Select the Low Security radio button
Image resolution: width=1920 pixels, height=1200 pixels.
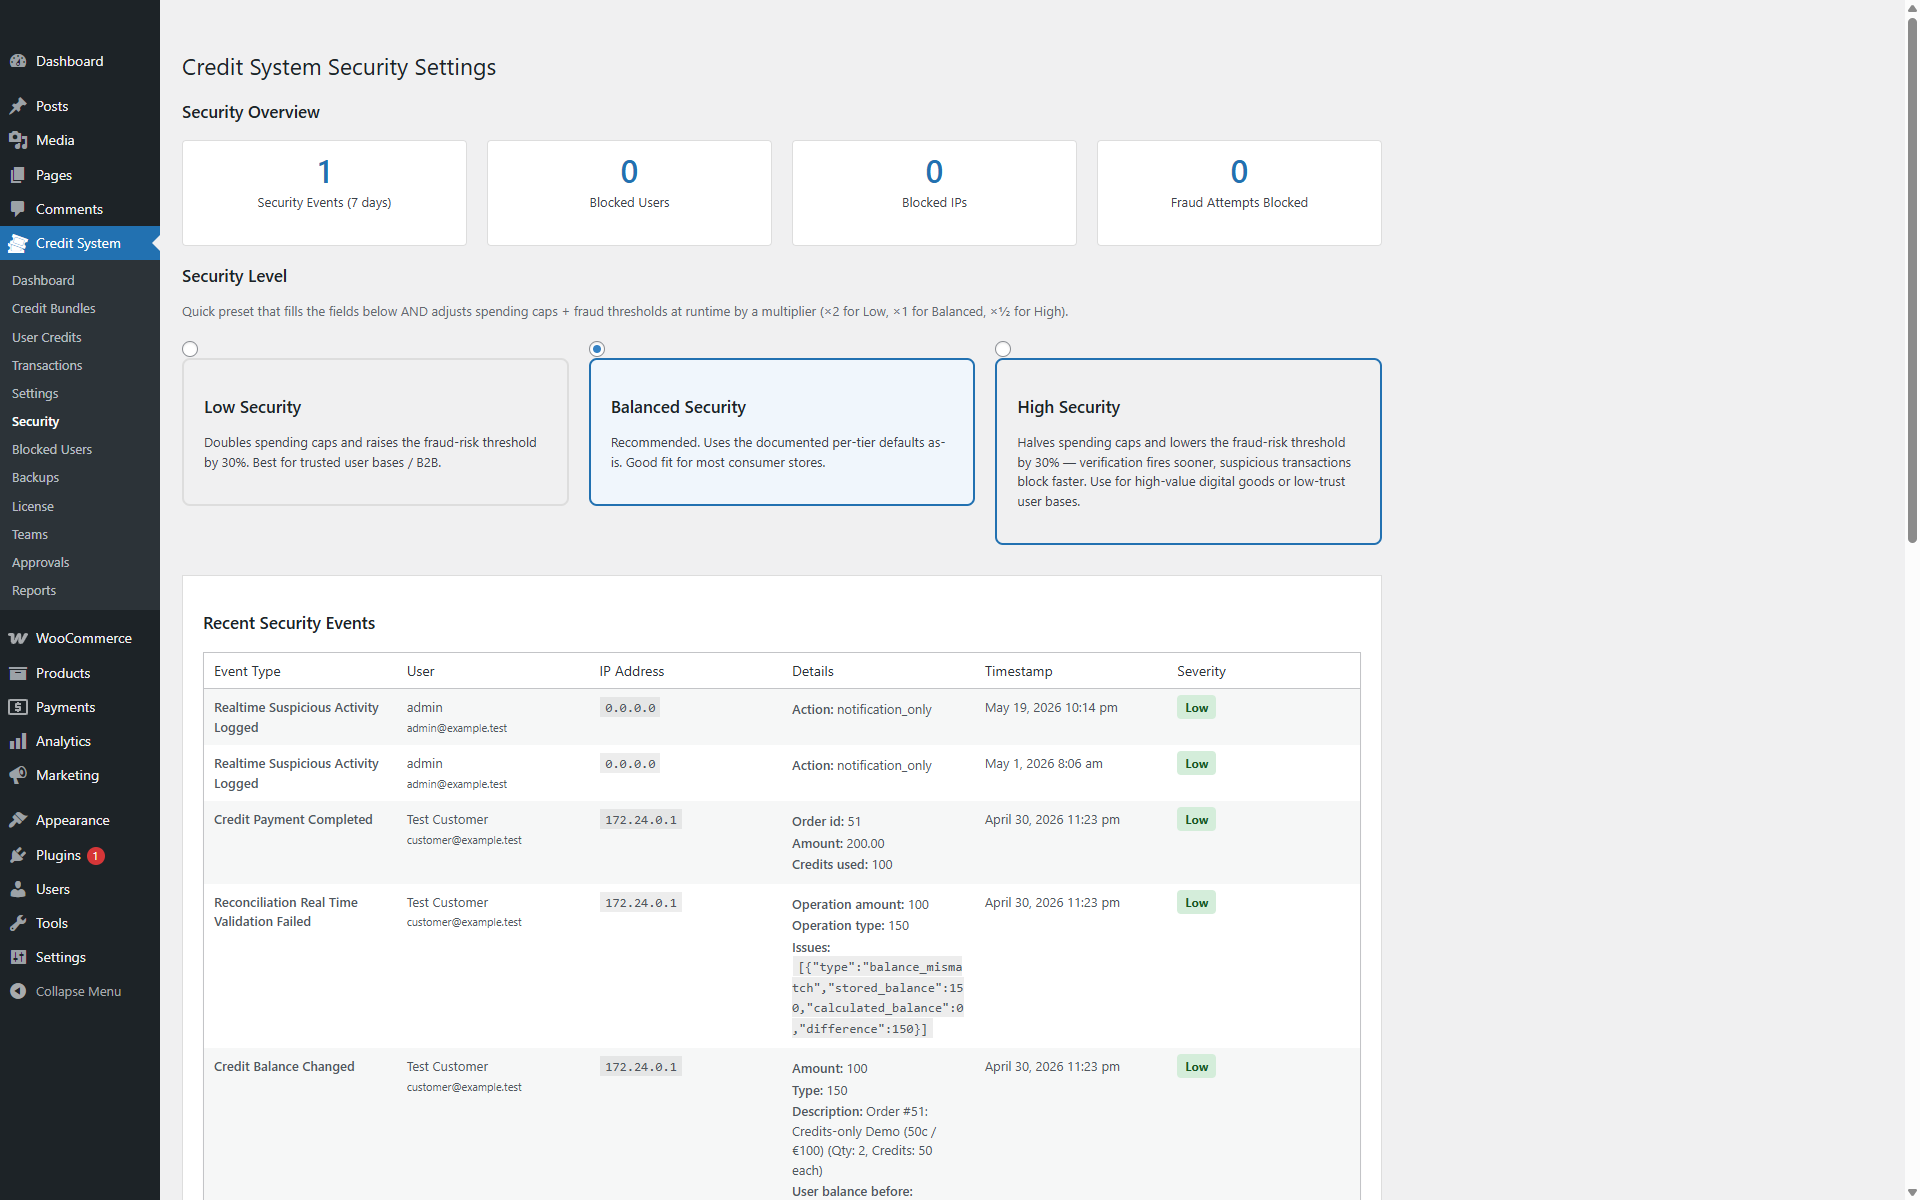click(x=190, y=349)
